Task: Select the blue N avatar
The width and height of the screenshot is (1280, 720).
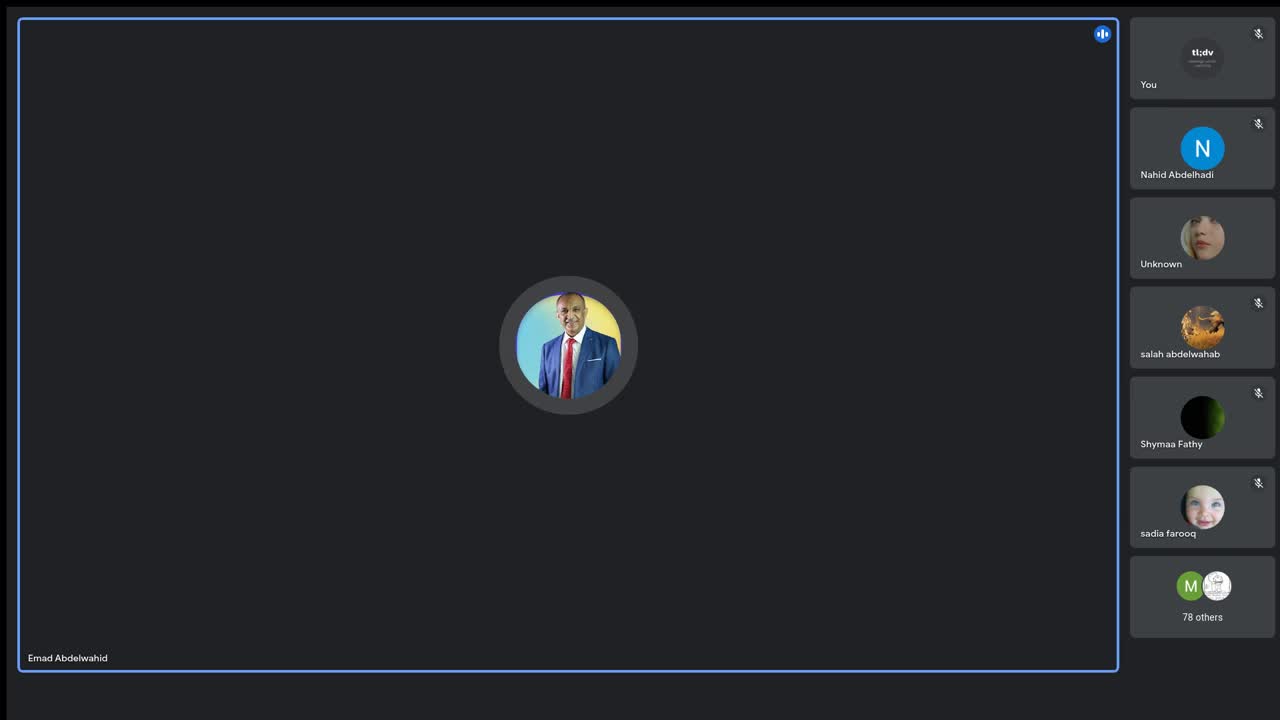Action: [x=1202, y=148]
